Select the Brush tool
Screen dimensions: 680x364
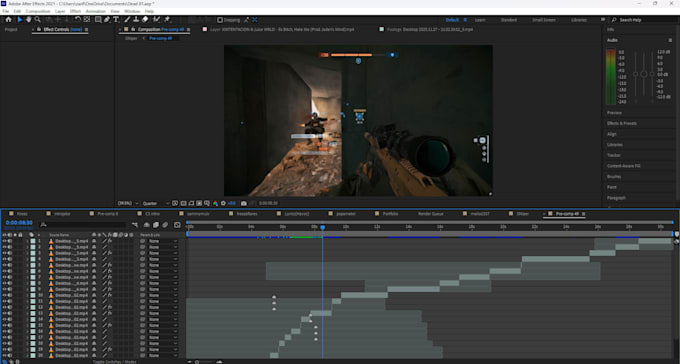click(x=127, y=20)
